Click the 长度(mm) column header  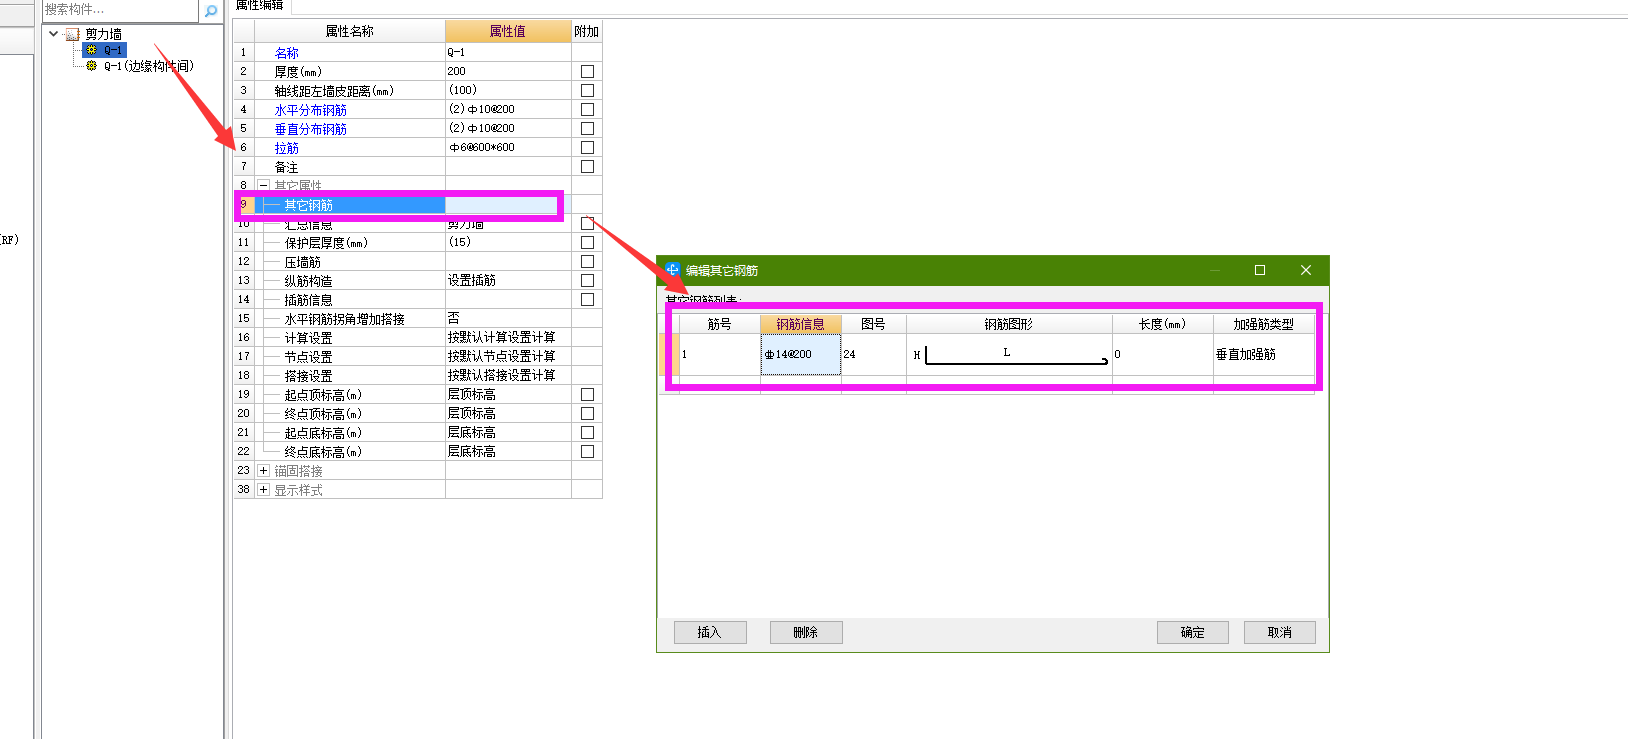click(1163, 324)
